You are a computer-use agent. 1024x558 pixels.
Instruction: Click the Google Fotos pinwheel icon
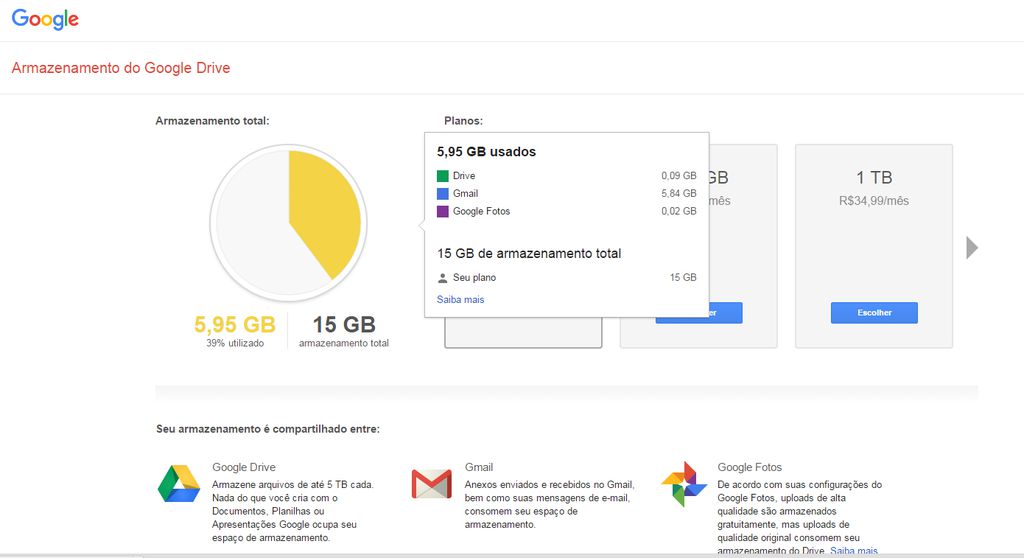684,484
